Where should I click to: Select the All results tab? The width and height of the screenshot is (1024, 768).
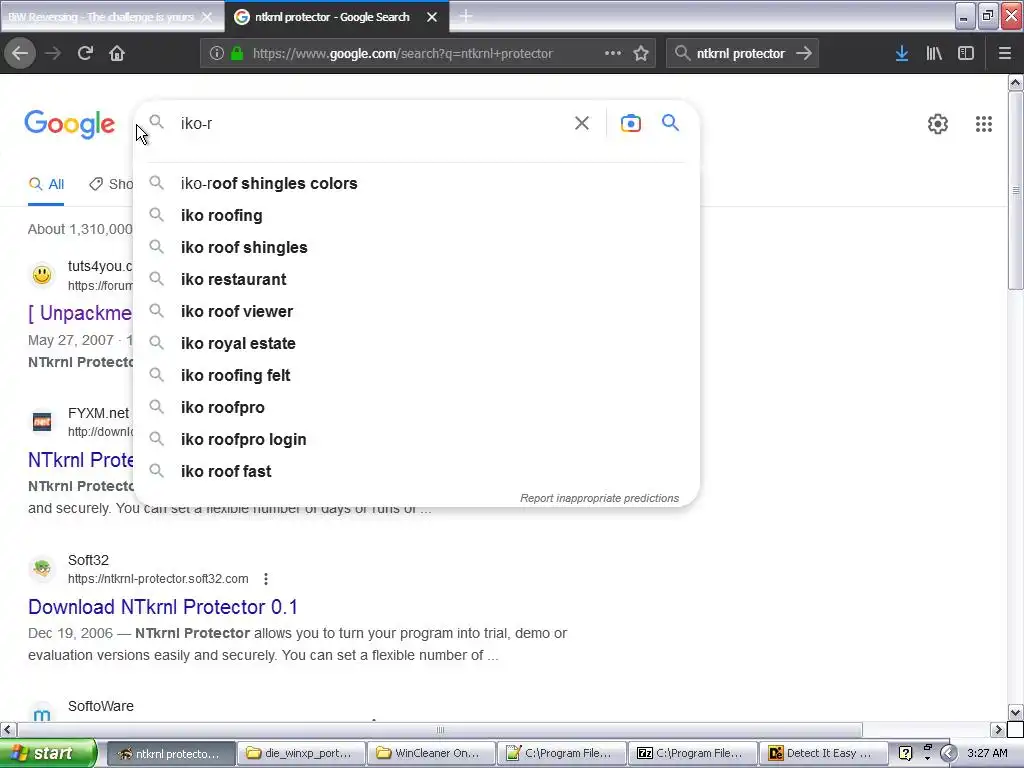(46, 184)
